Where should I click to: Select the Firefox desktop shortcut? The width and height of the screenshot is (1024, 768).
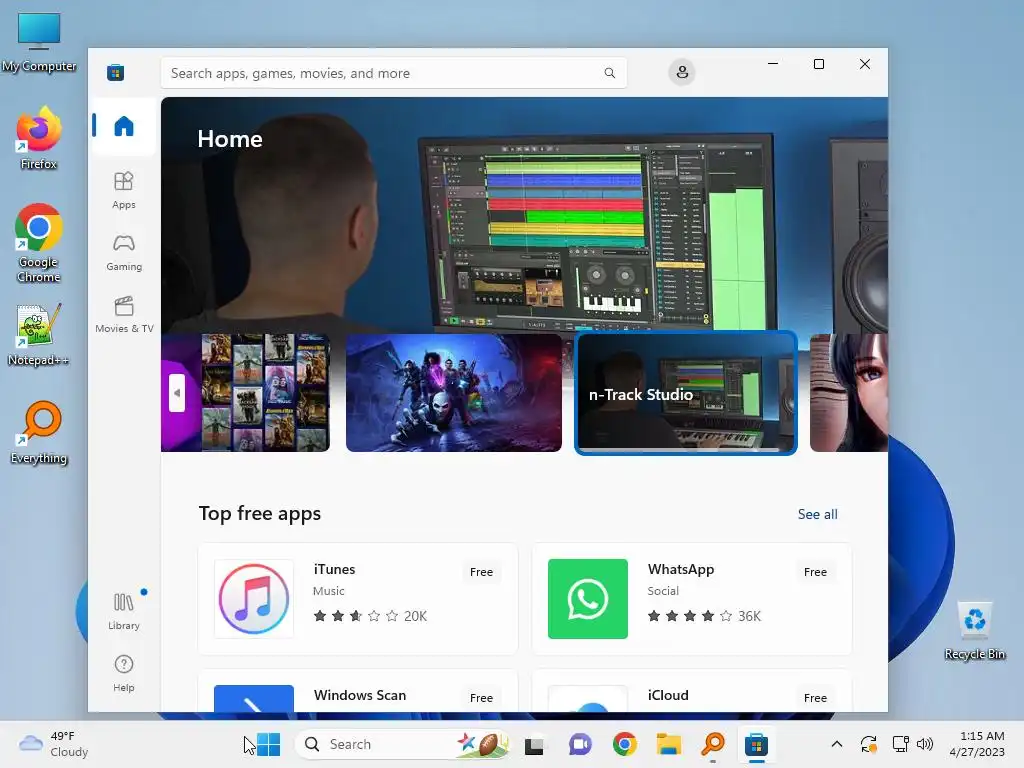coord(39,138)
